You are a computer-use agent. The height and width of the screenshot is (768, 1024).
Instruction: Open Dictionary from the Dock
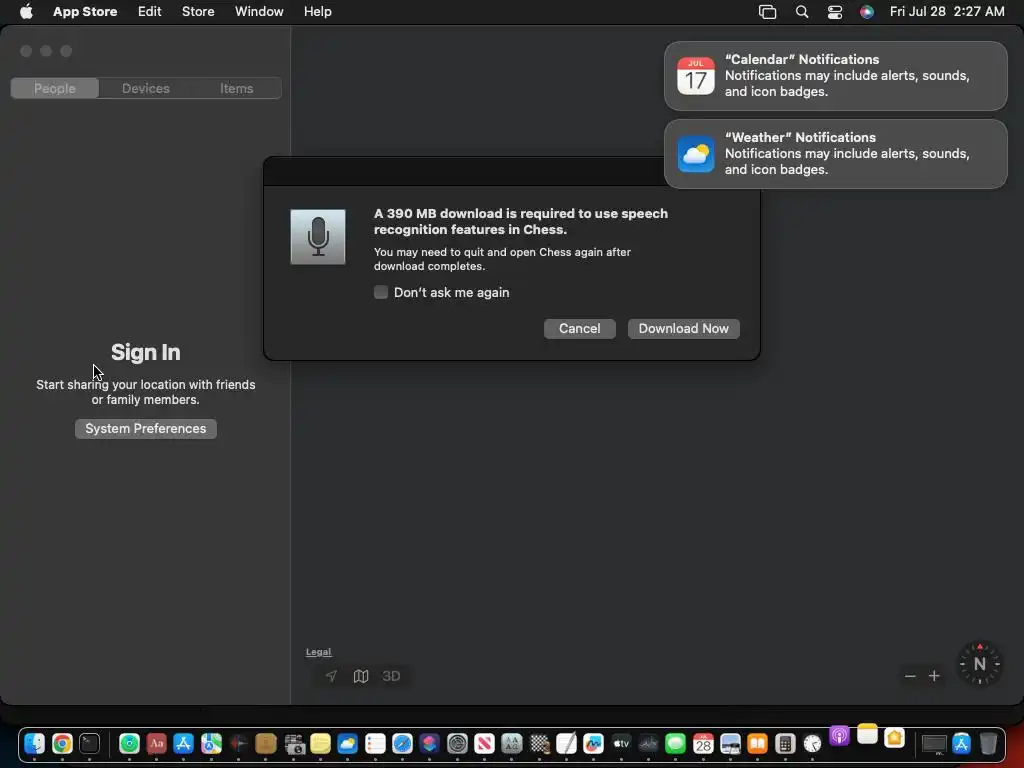pos(157,743)
